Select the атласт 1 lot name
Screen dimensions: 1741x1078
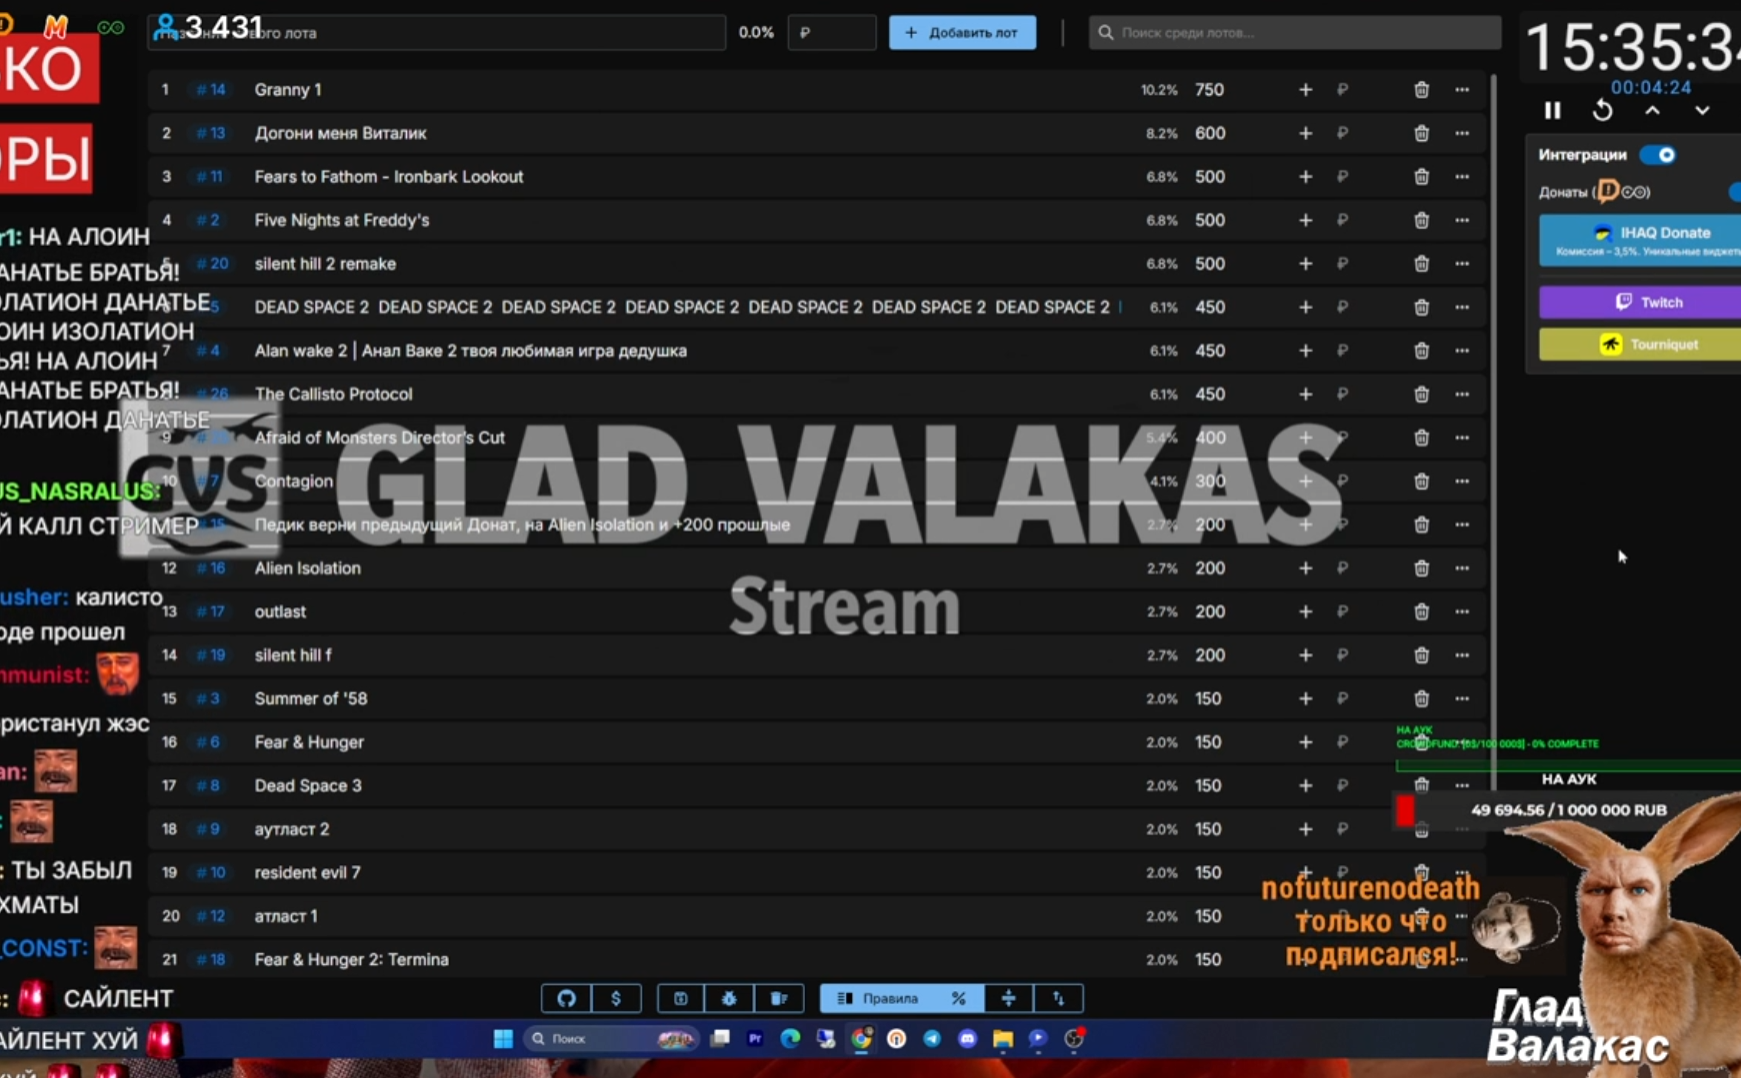tap(286, 916)
